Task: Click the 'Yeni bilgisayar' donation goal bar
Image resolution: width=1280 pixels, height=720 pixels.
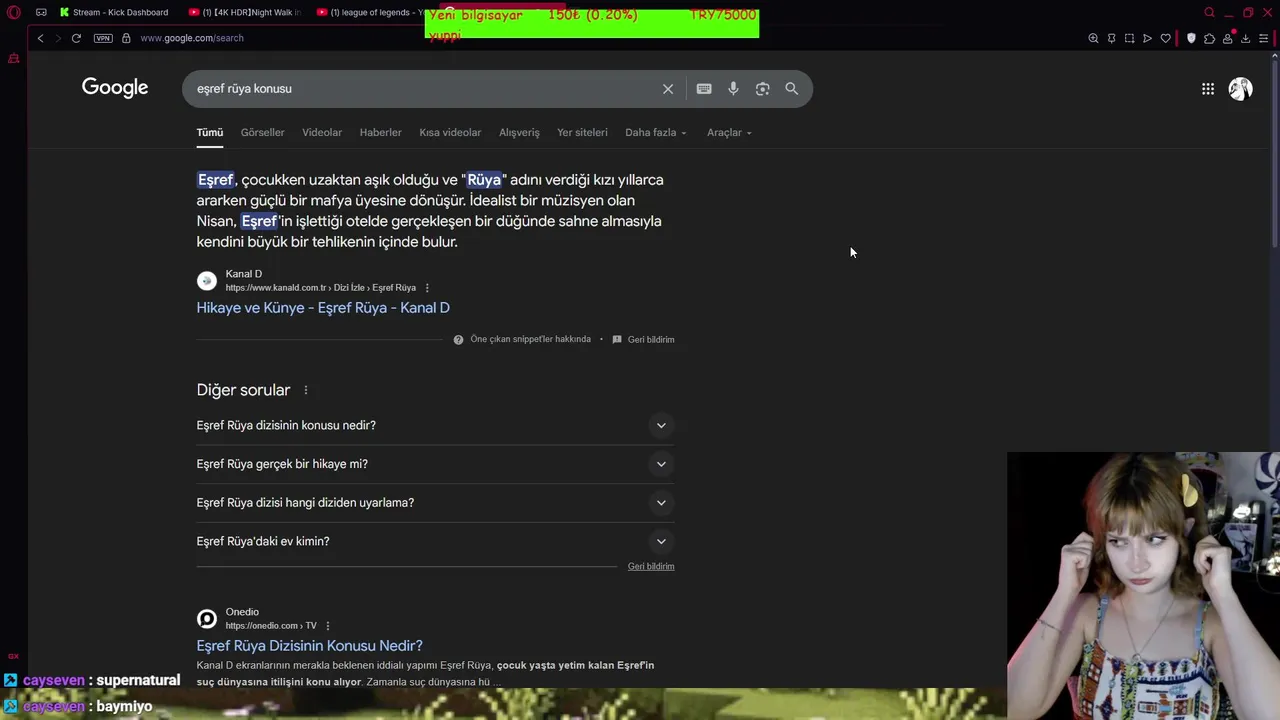Action: (592, 23)
